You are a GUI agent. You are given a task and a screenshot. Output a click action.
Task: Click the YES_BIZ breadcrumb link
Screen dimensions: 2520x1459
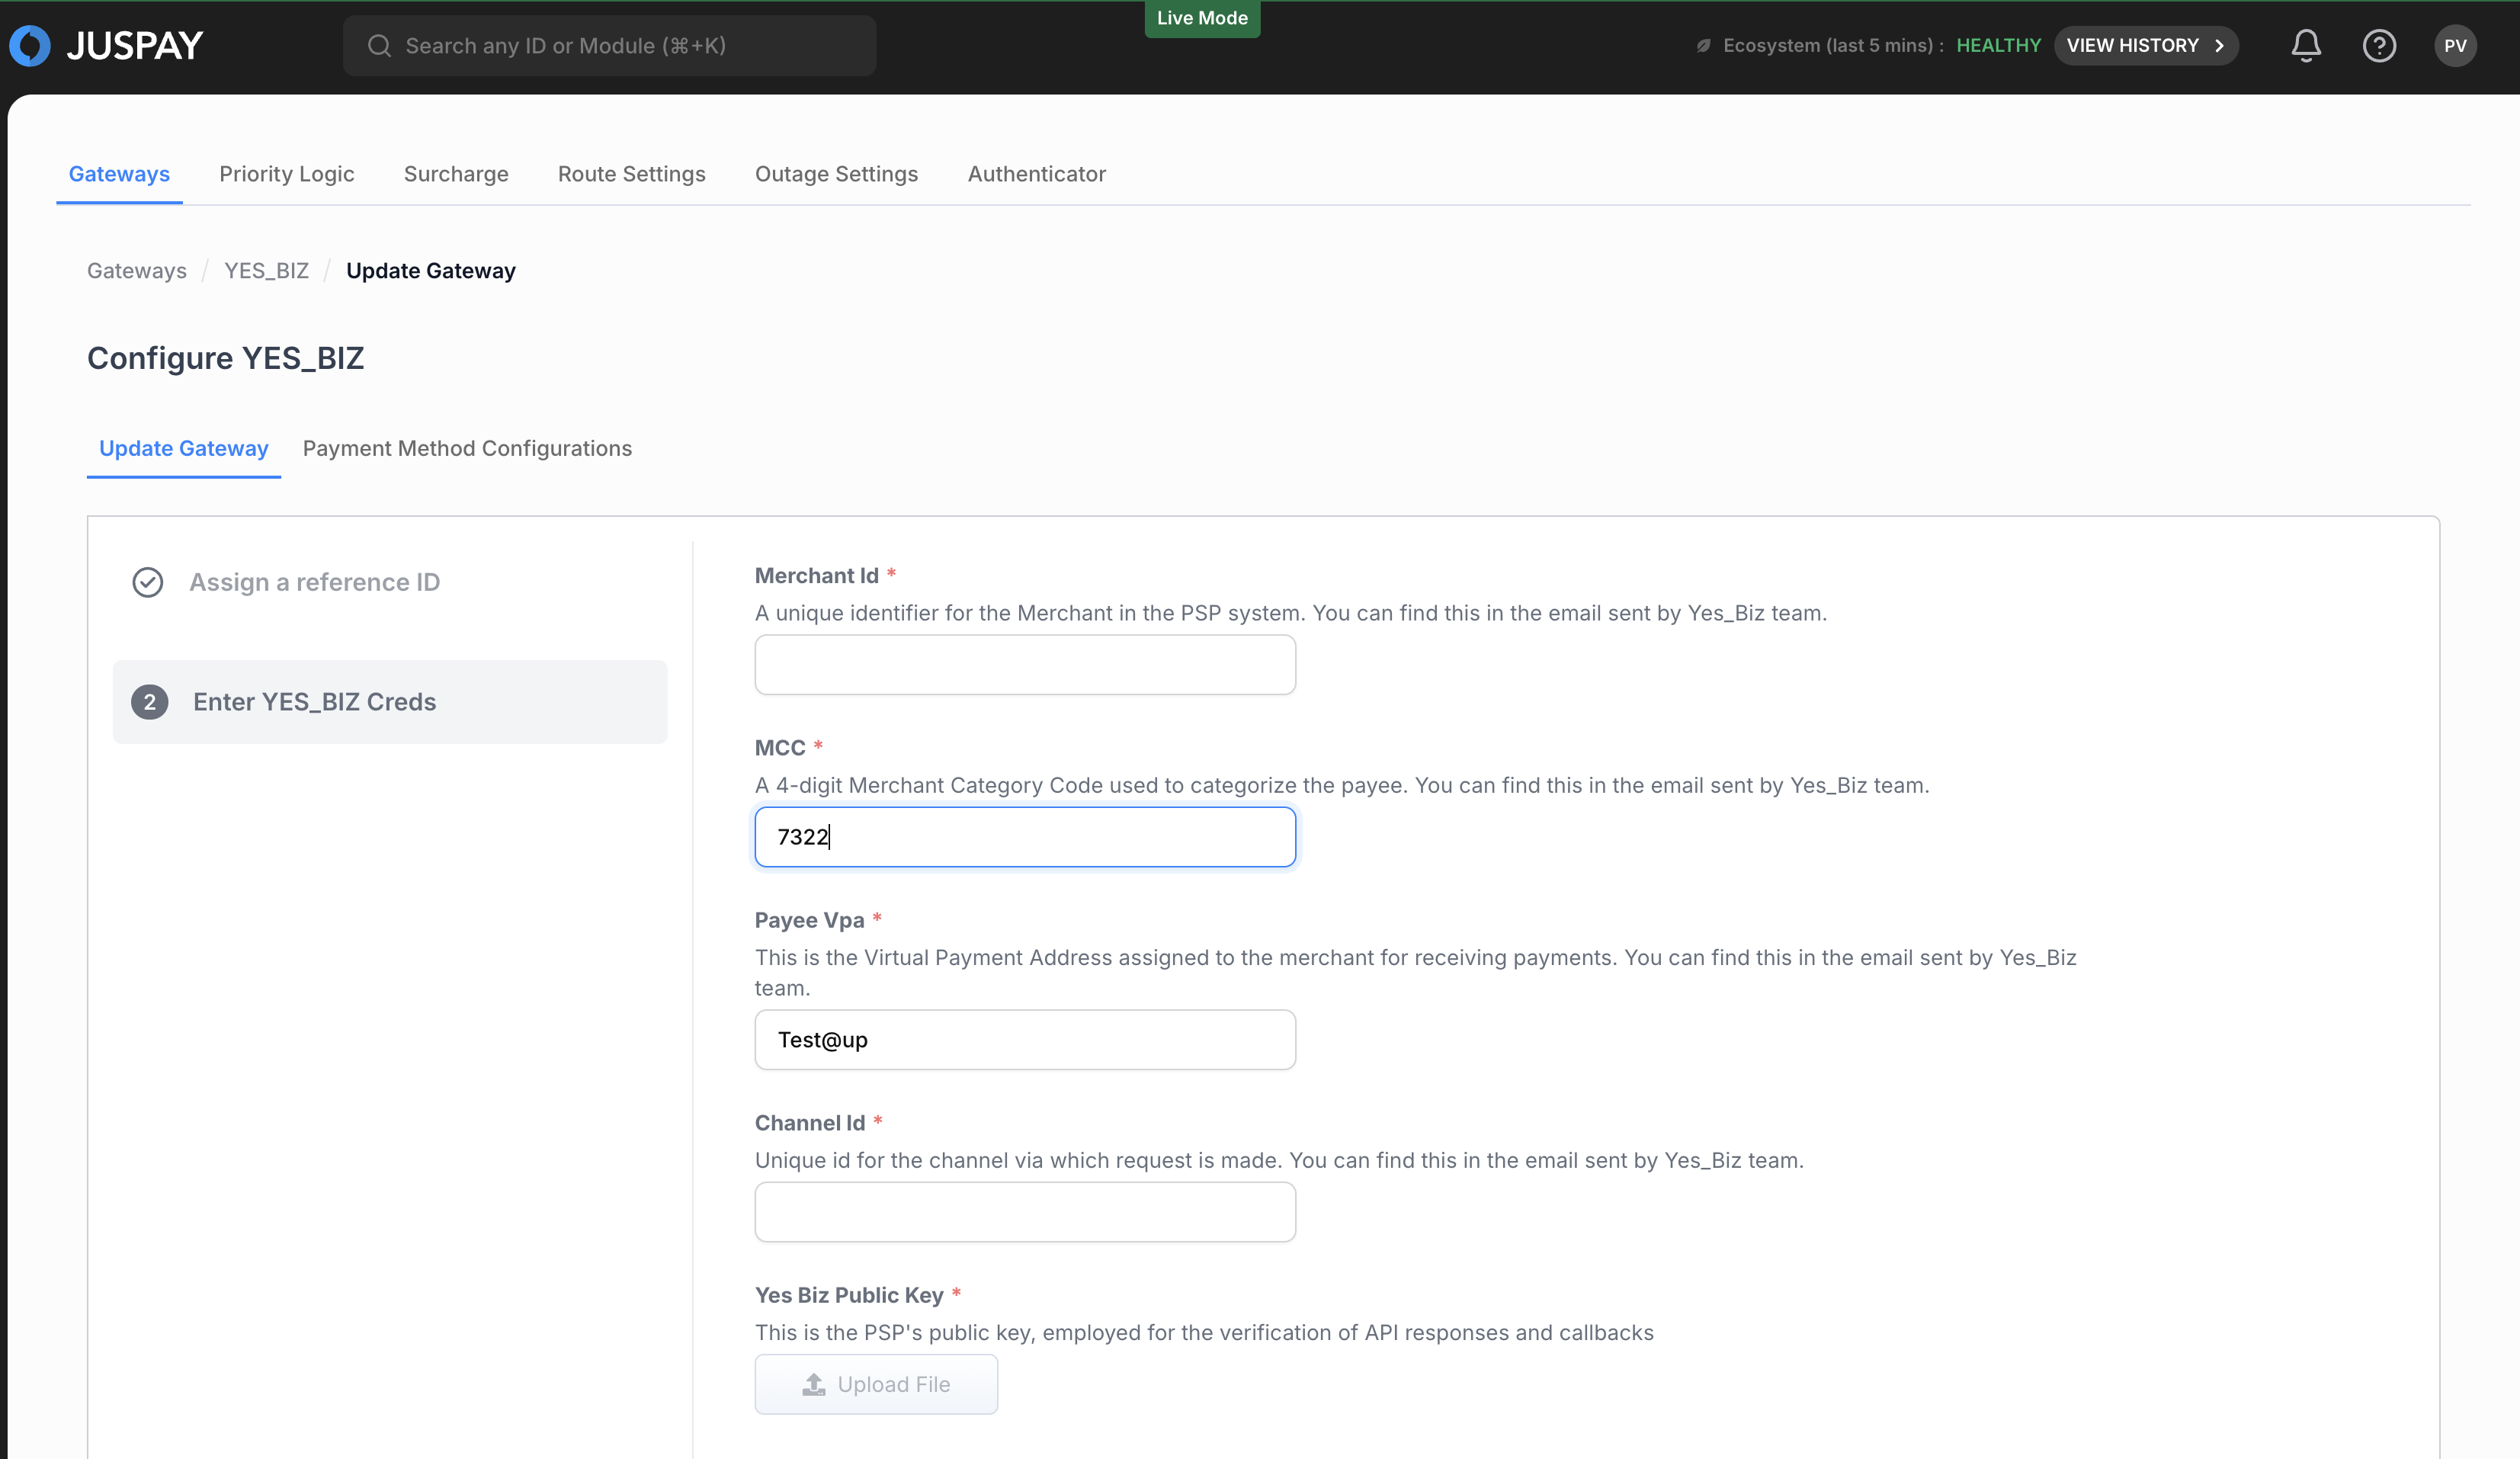click(266, 271)
